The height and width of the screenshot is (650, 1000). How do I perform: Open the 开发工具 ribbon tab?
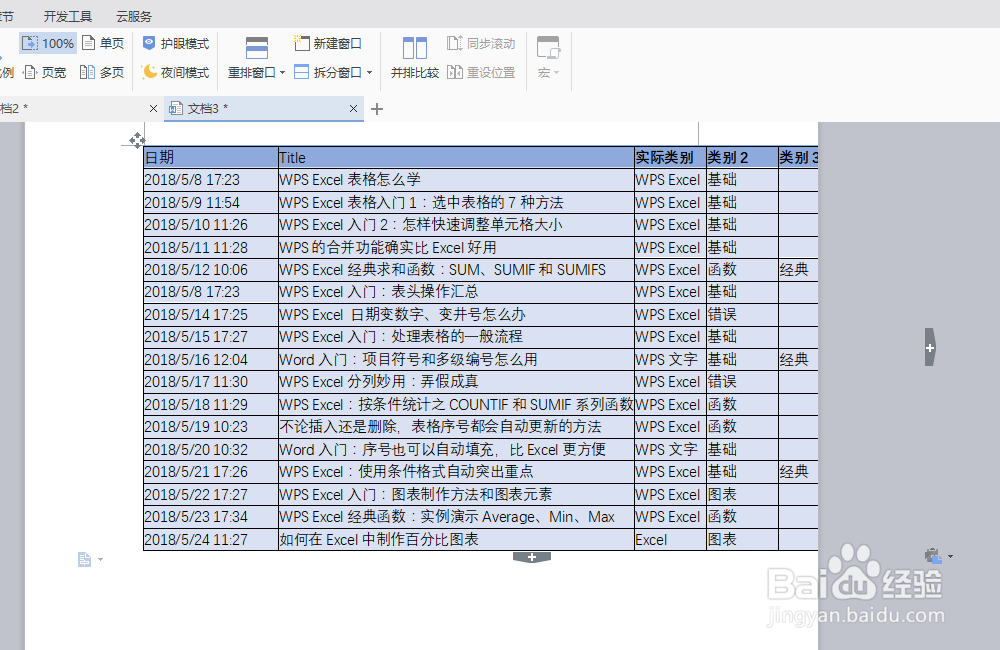click(x=68, y=16)
